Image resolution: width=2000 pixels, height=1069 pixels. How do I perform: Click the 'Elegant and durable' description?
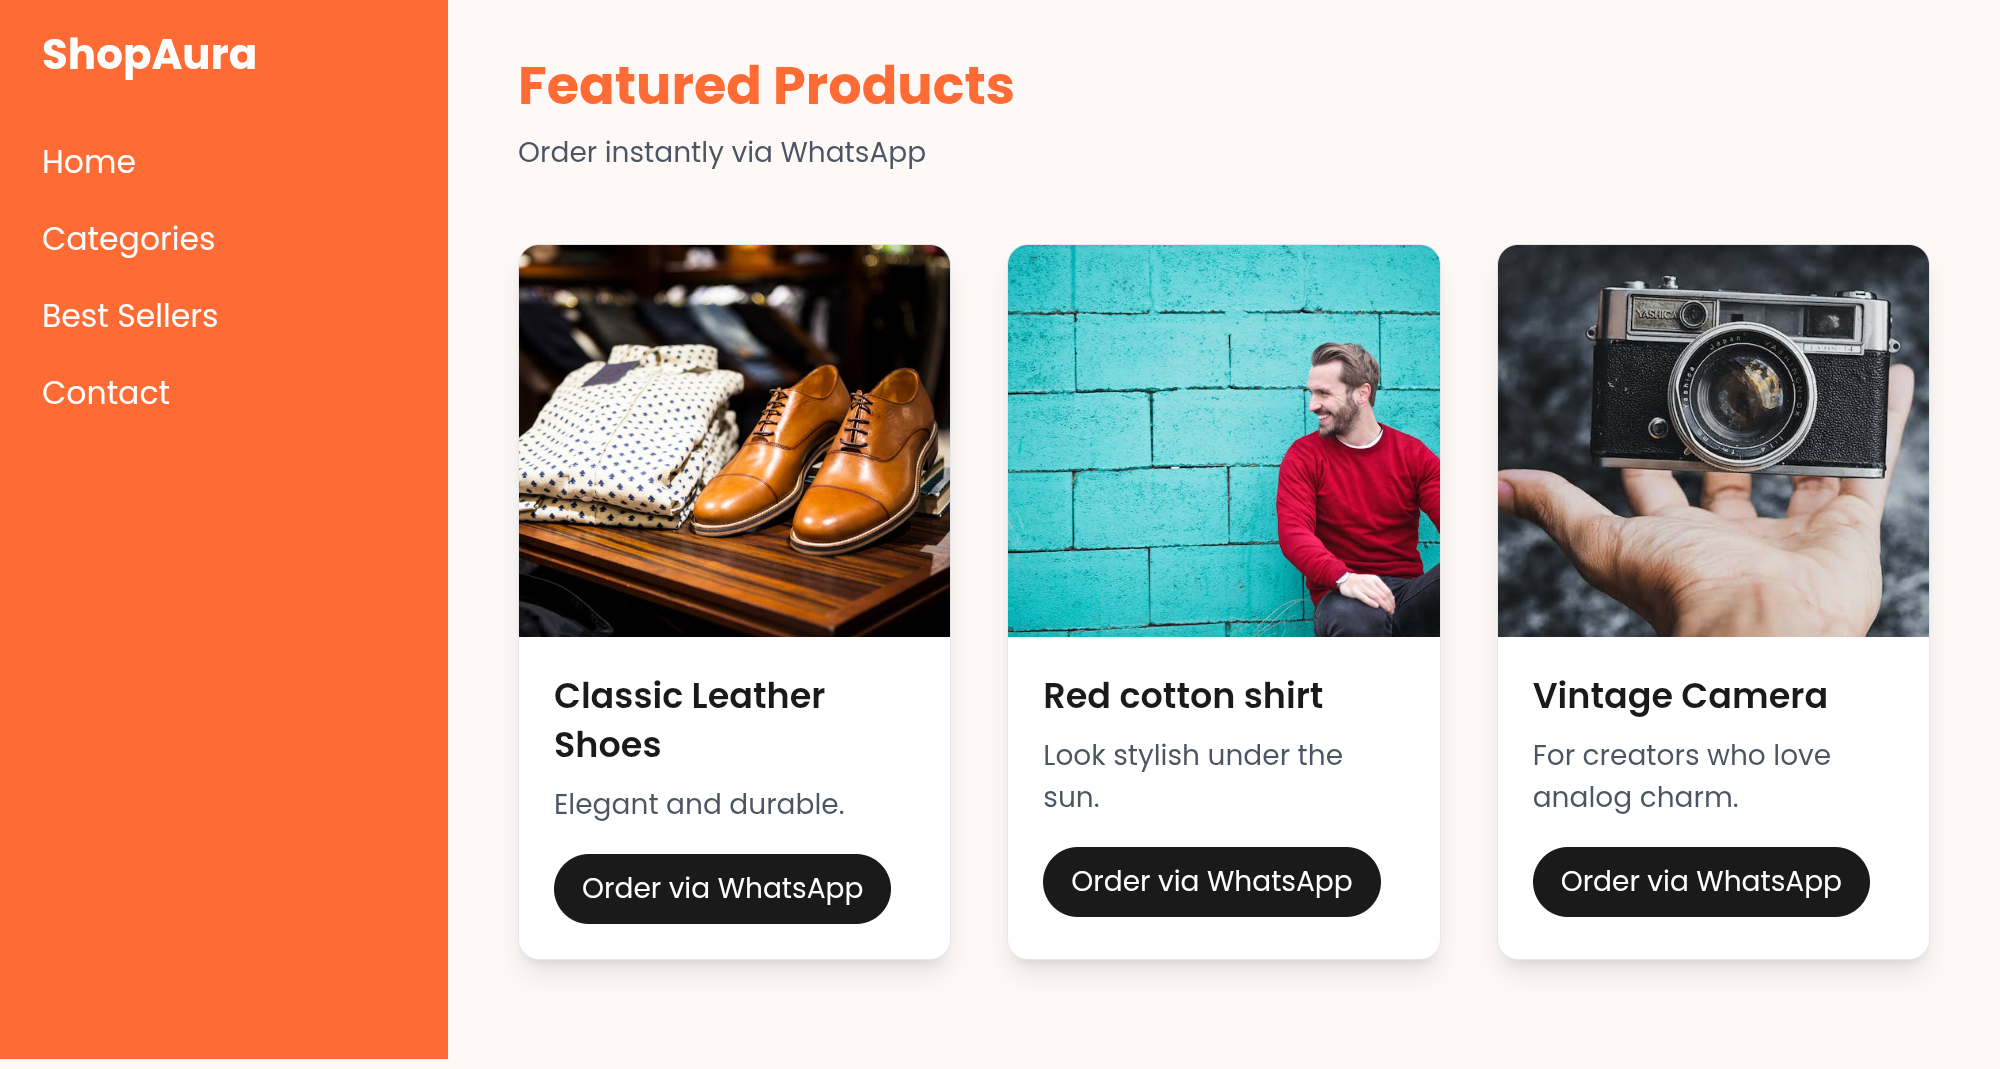click(699, 804)
